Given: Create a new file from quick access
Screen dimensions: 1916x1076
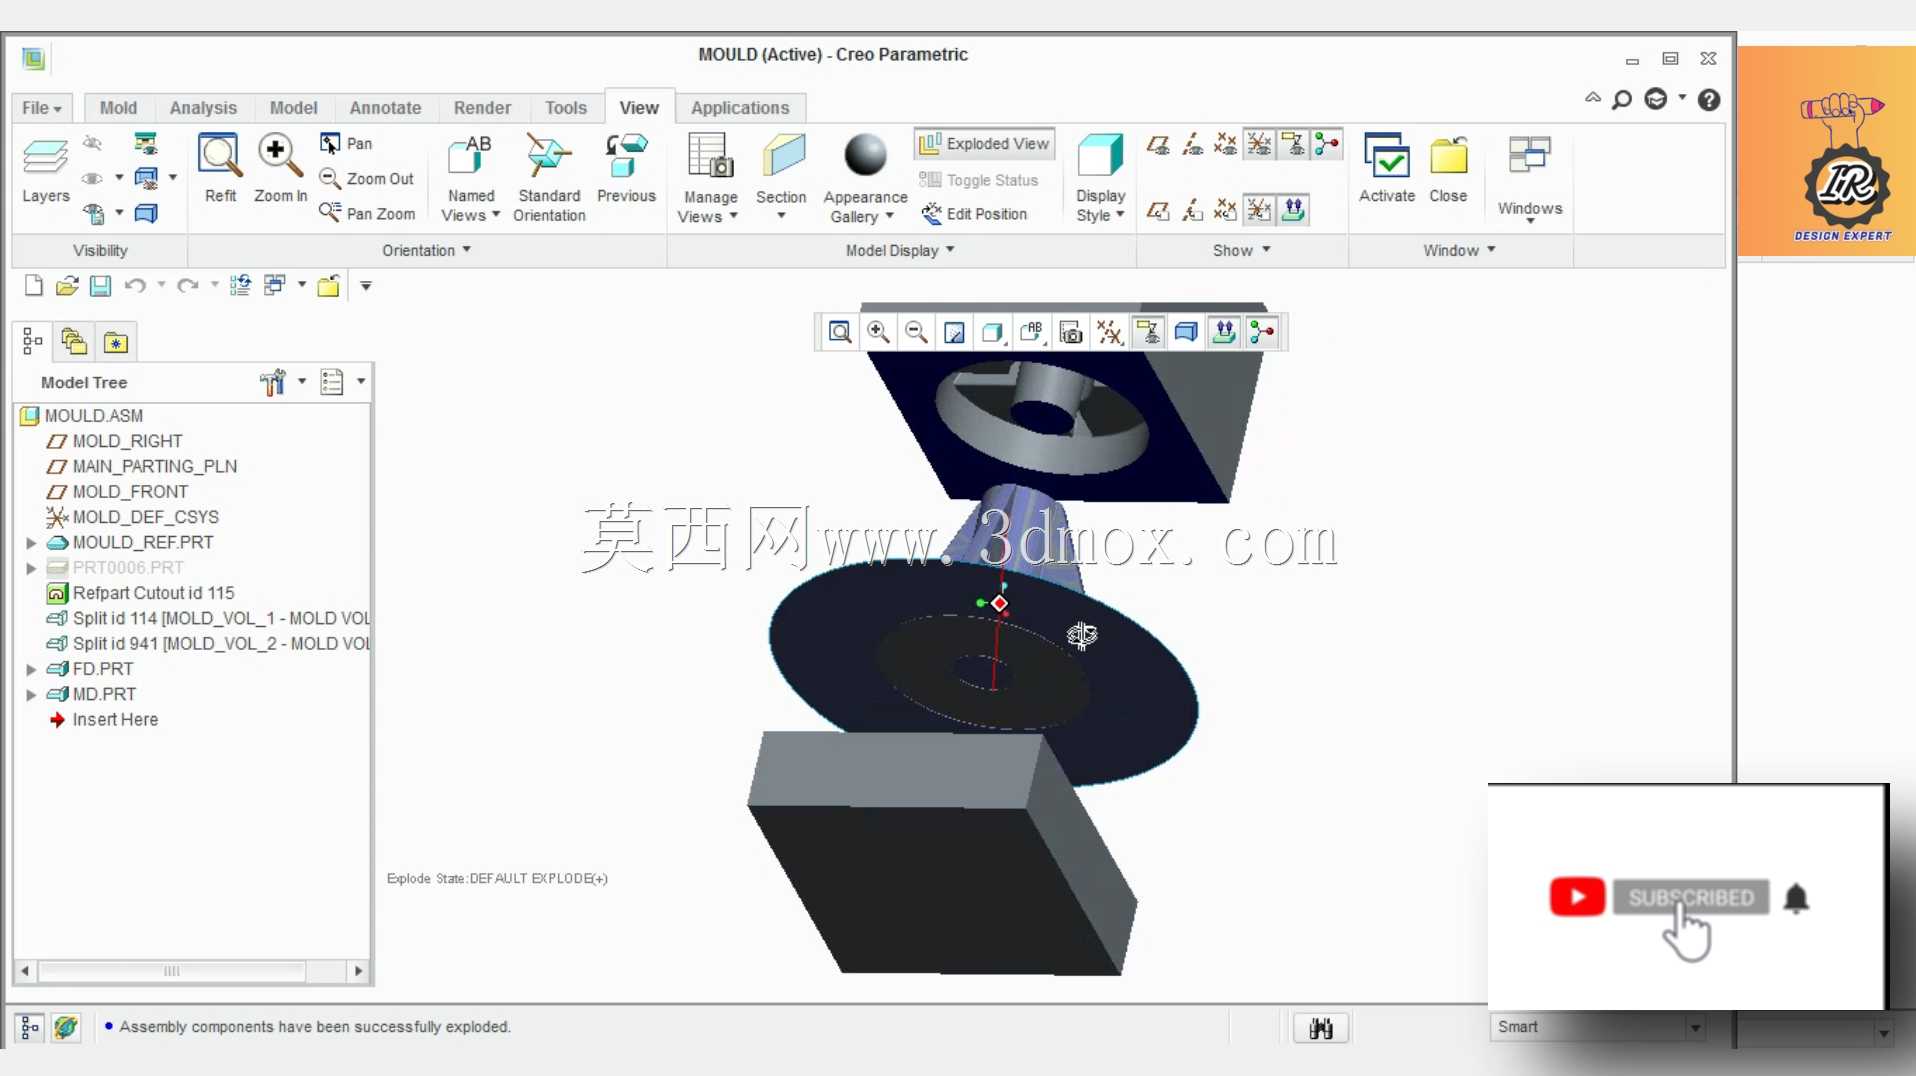Looking at the screenshot, I should pos(33,286).
